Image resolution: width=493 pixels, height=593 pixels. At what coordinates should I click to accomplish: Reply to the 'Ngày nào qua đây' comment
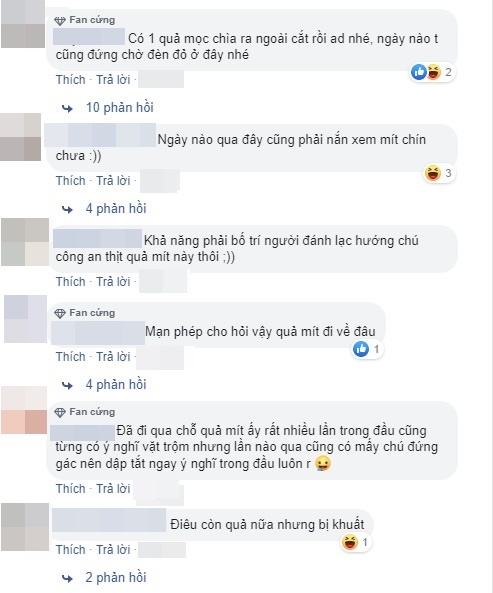coord(113,181)
